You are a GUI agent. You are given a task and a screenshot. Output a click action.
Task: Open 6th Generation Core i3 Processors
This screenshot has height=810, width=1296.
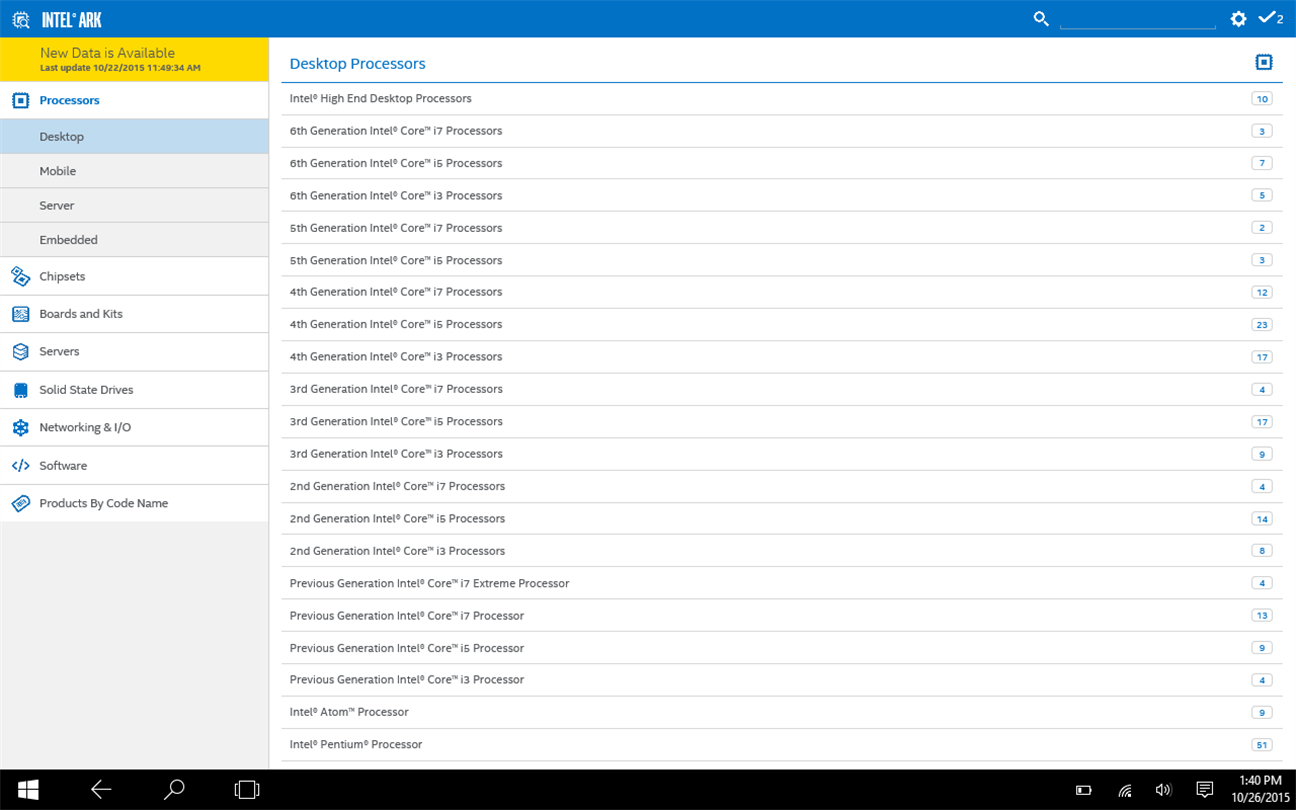(x=782, y=196)
